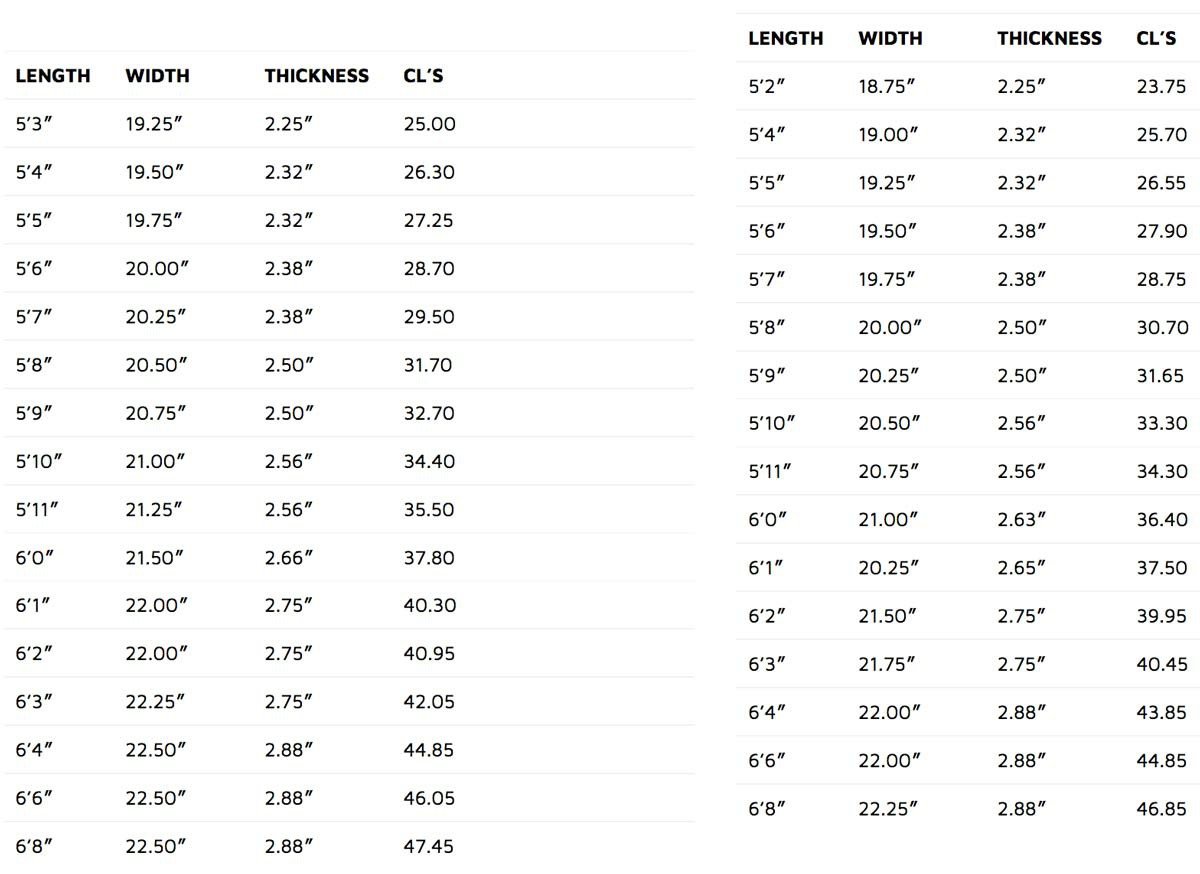The image size is (1200, 874).
Task: Click the CL'S header in the right table
Action: point(1156,39)
